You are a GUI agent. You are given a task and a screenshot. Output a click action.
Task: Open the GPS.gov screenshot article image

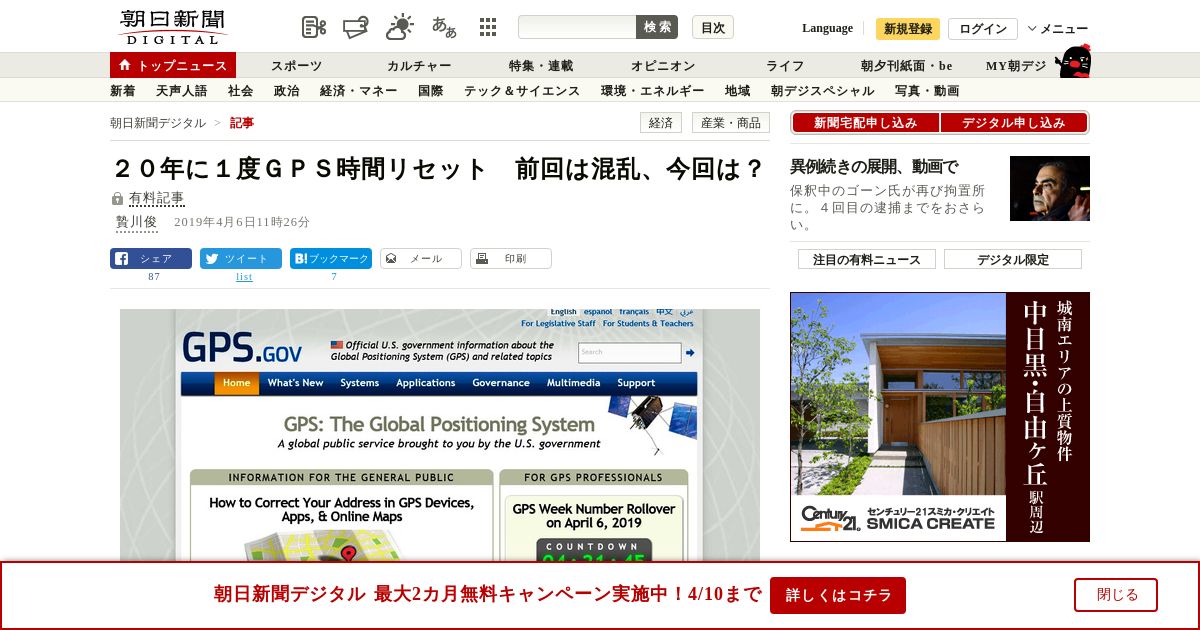pyautogui.click(x=440, y=435)
